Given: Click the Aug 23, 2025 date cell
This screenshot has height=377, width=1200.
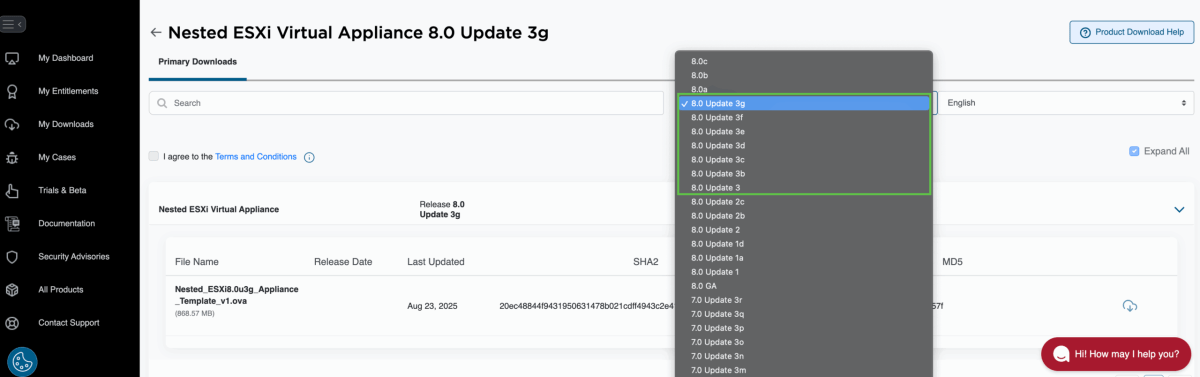Looking at the screenshot, I should coord(432,305).
